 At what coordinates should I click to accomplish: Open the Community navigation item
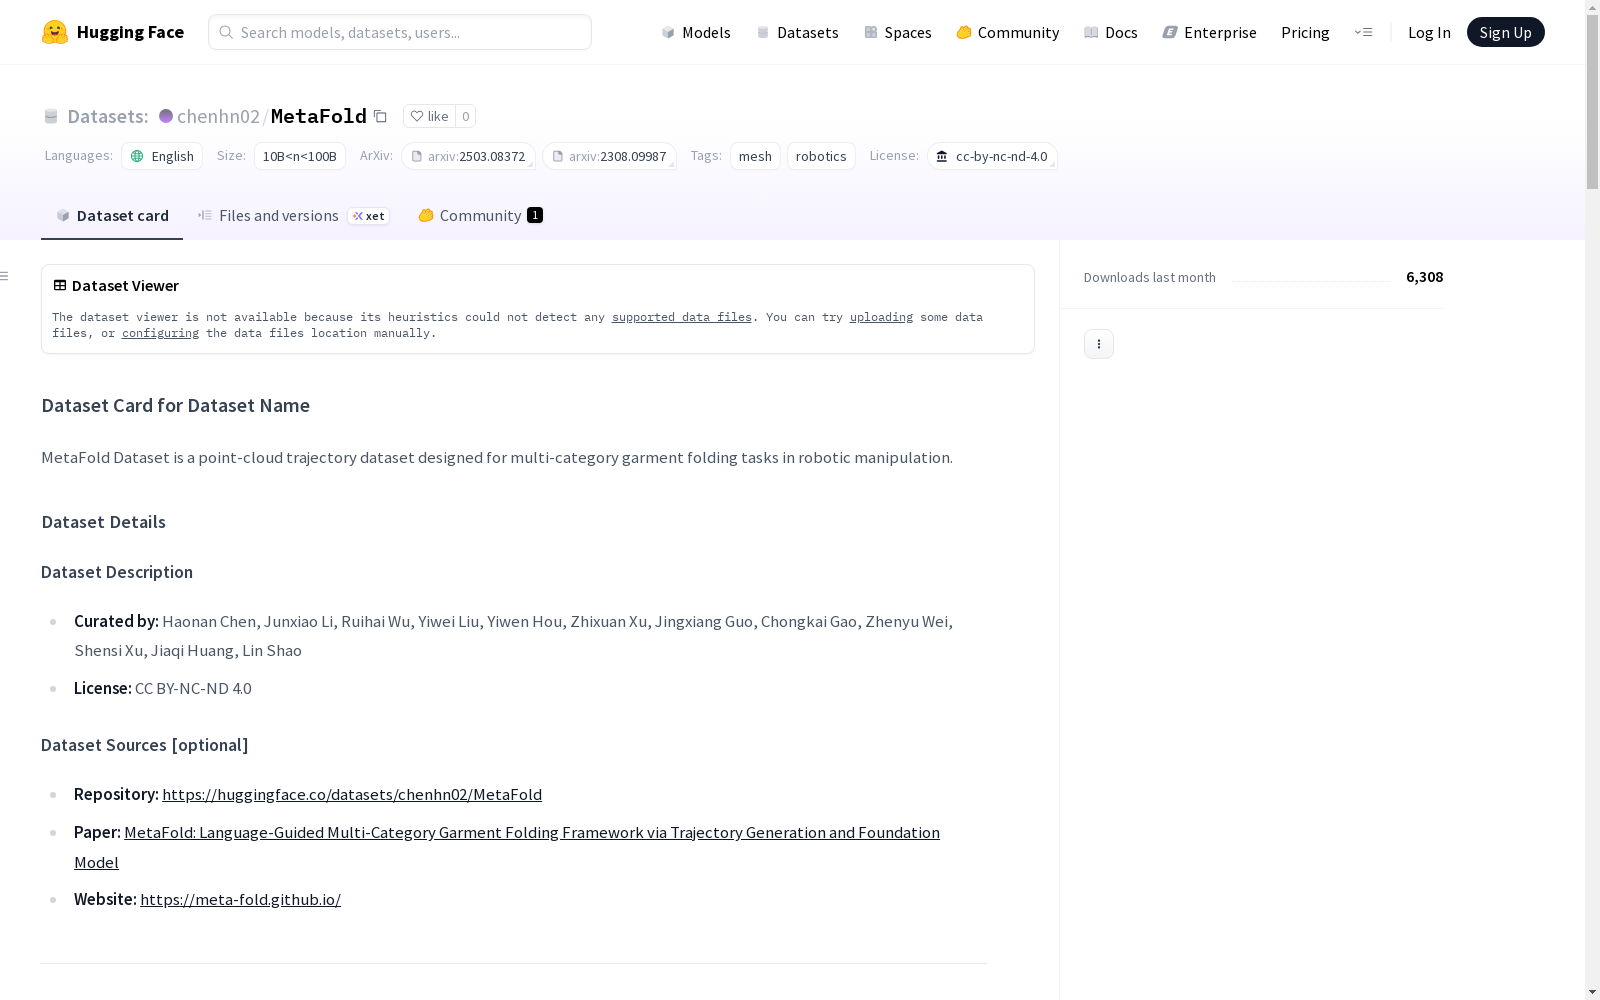1007,32
